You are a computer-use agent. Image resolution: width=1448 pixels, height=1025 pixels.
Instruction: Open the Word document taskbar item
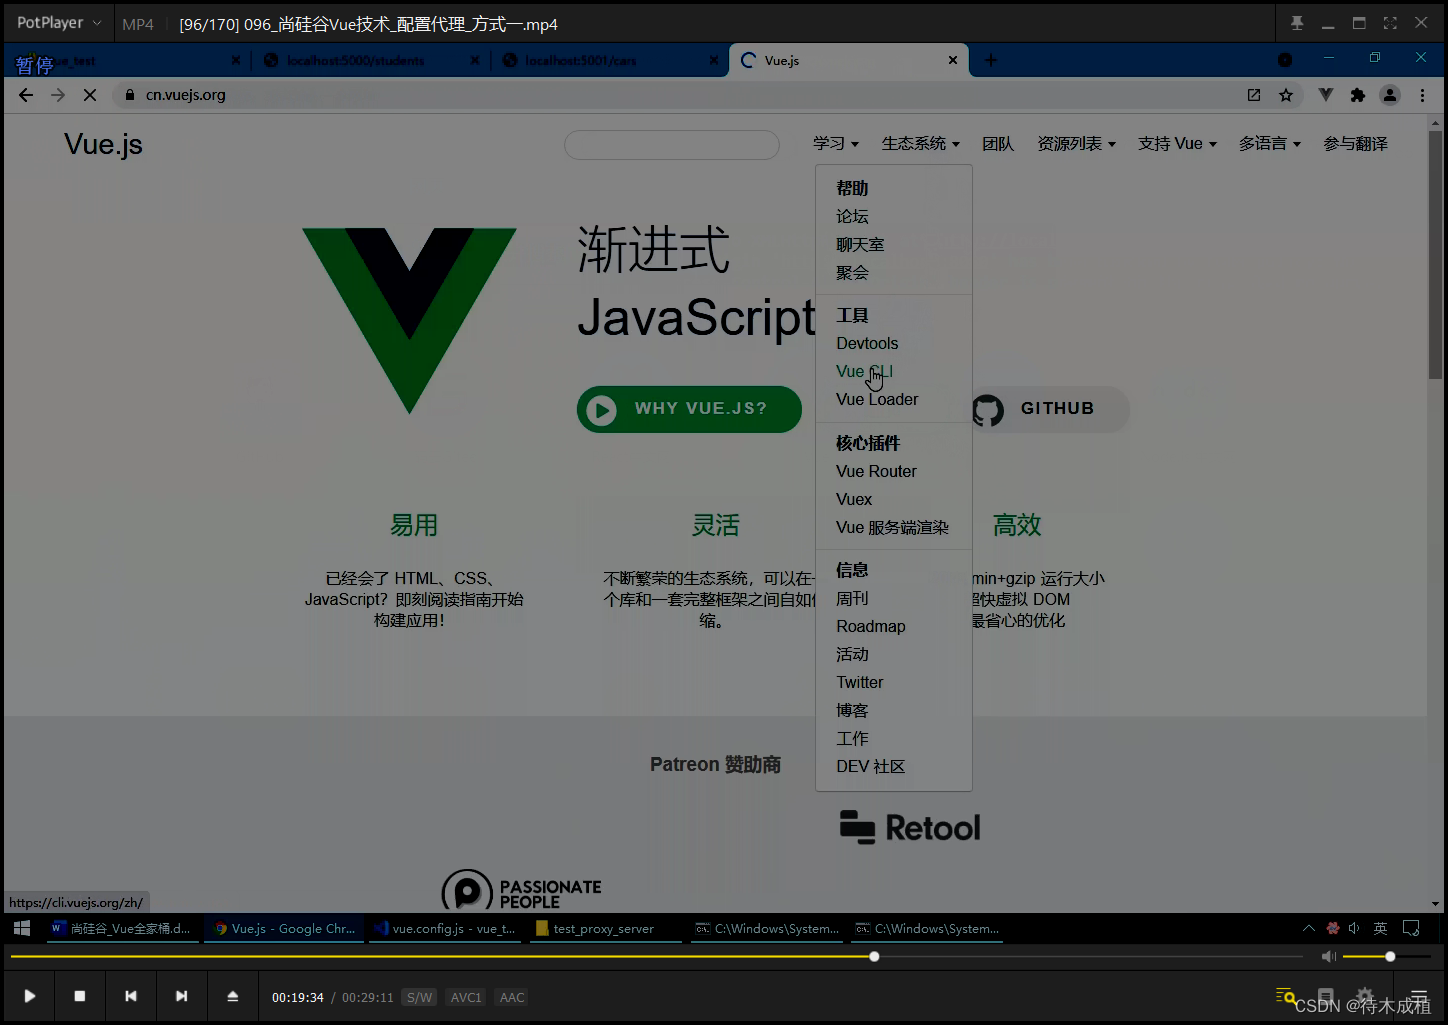click(x=121, y=928)
